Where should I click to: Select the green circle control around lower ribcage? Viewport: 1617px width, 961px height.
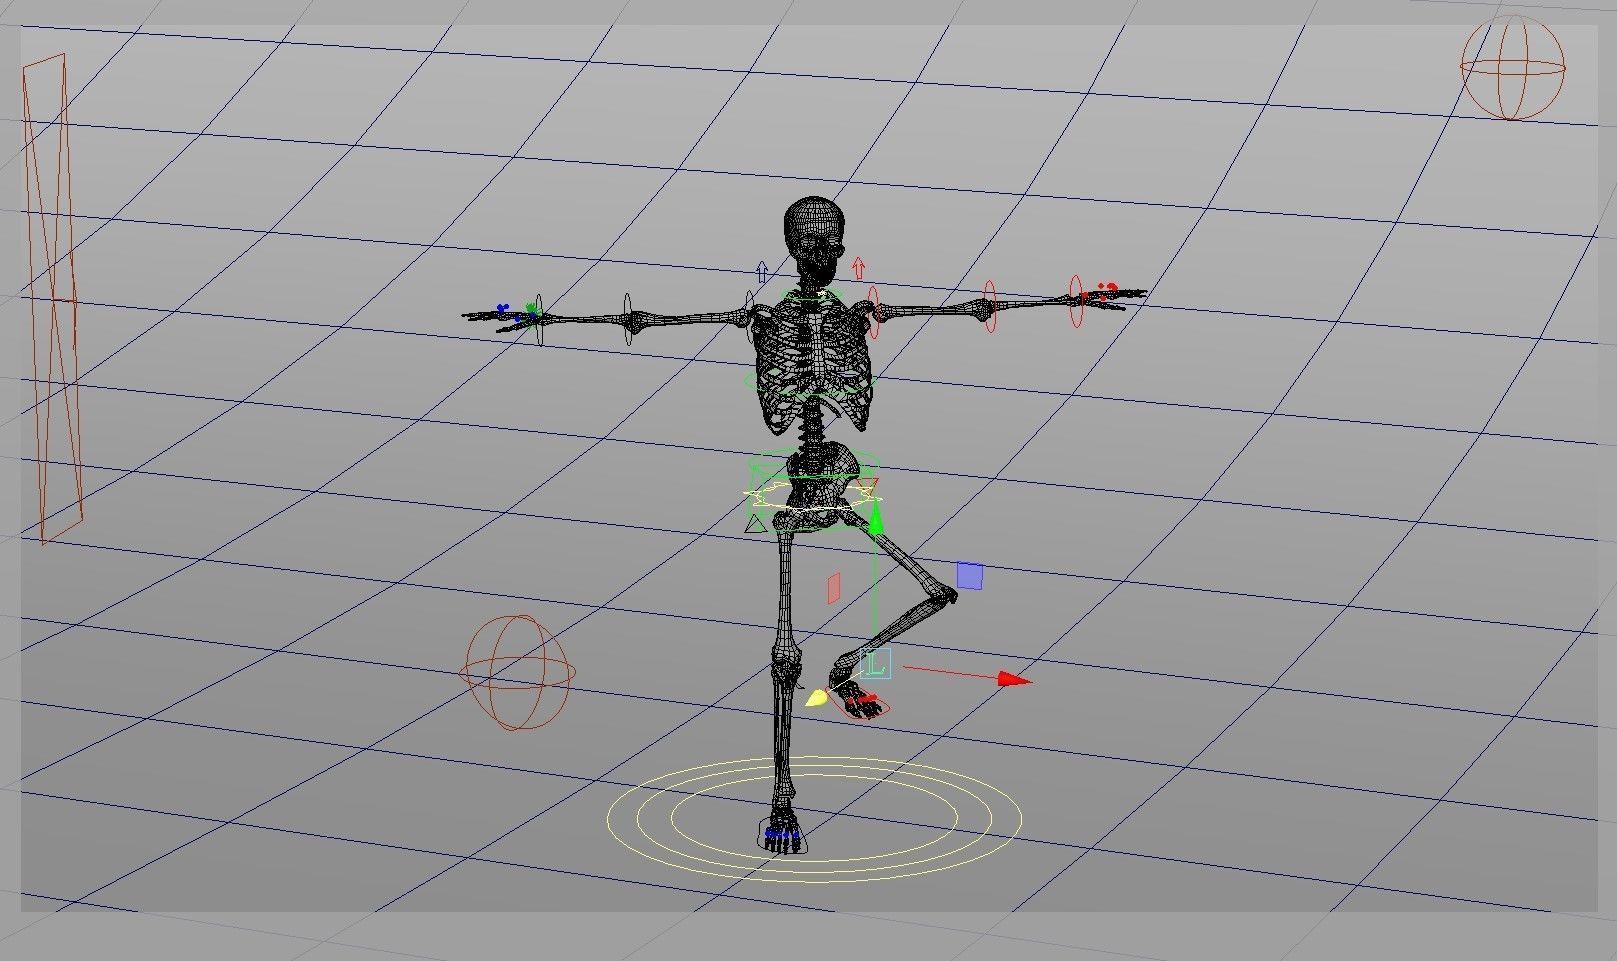point(810,383)
